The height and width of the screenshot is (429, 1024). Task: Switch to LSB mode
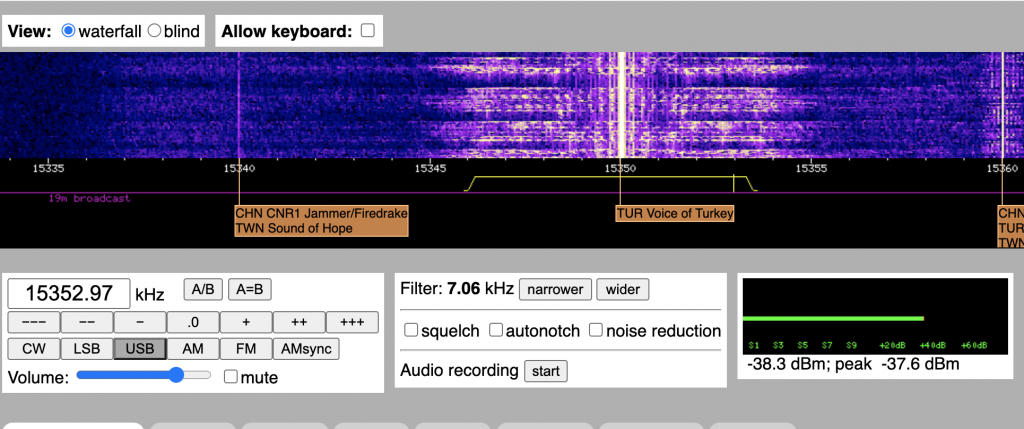(86, 349)
